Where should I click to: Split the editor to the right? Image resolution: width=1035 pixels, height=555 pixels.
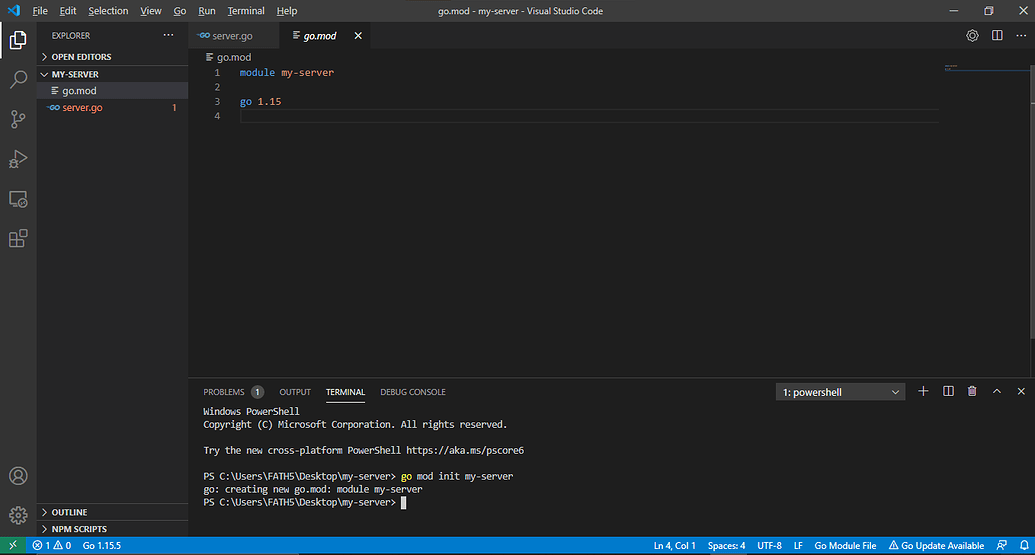tap(997, 36)
